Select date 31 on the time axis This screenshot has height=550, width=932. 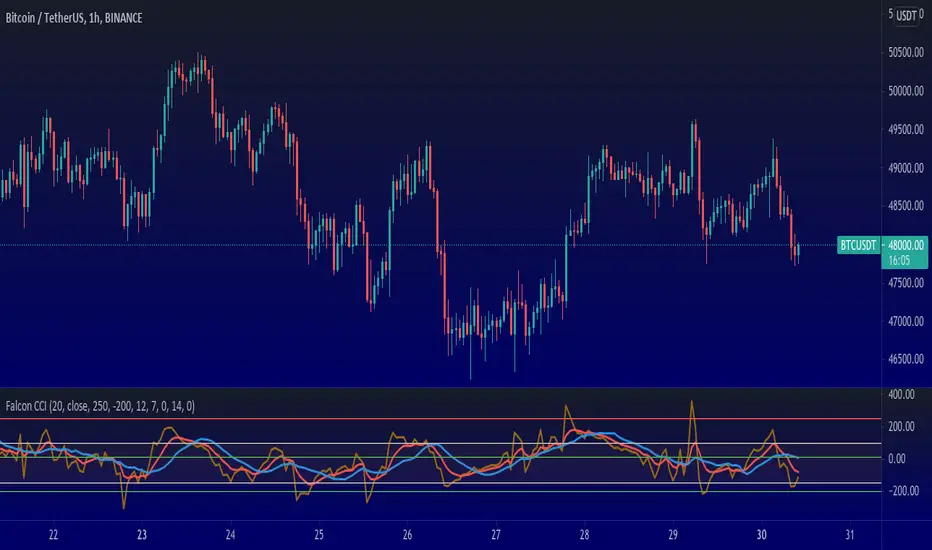(850, 535)
